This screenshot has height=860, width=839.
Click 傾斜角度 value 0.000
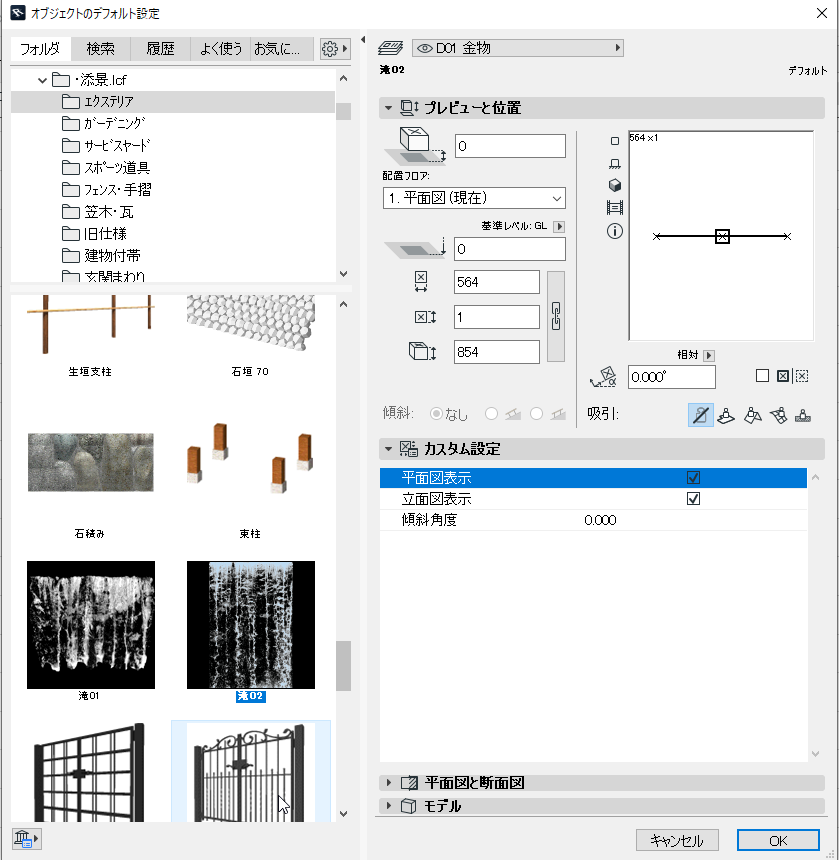[x=600, y=520]
